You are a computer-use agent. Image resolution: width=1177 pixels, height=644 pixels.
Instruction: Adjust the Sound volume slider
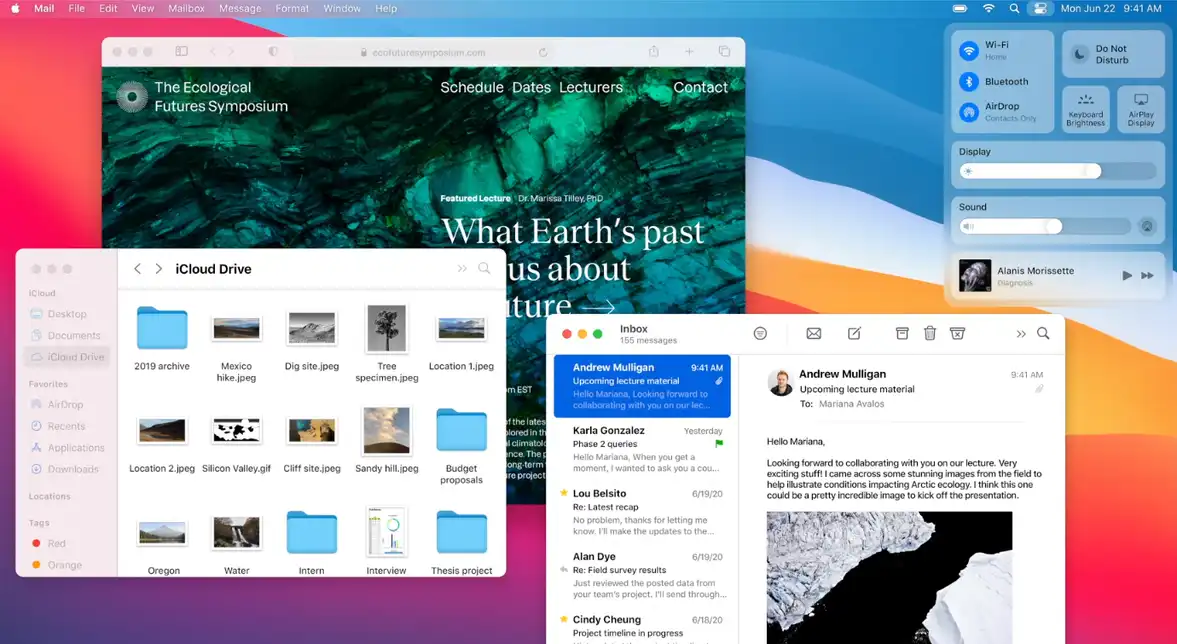[x=1044, y=226]
